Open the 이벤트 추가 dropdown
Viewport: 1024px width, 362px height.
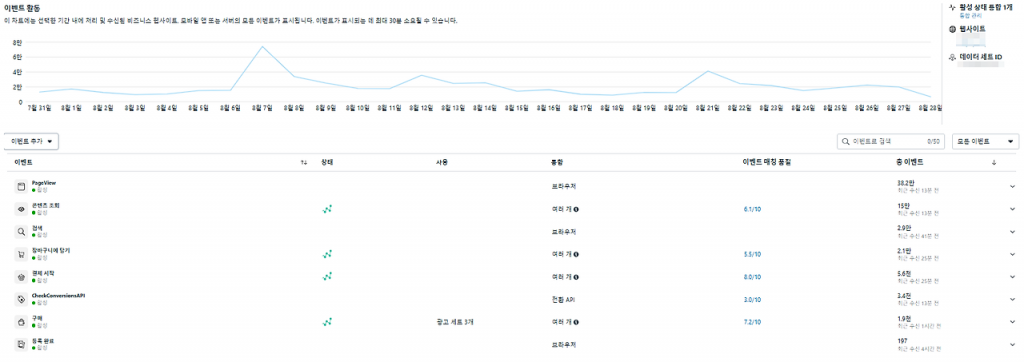(31, 141)
